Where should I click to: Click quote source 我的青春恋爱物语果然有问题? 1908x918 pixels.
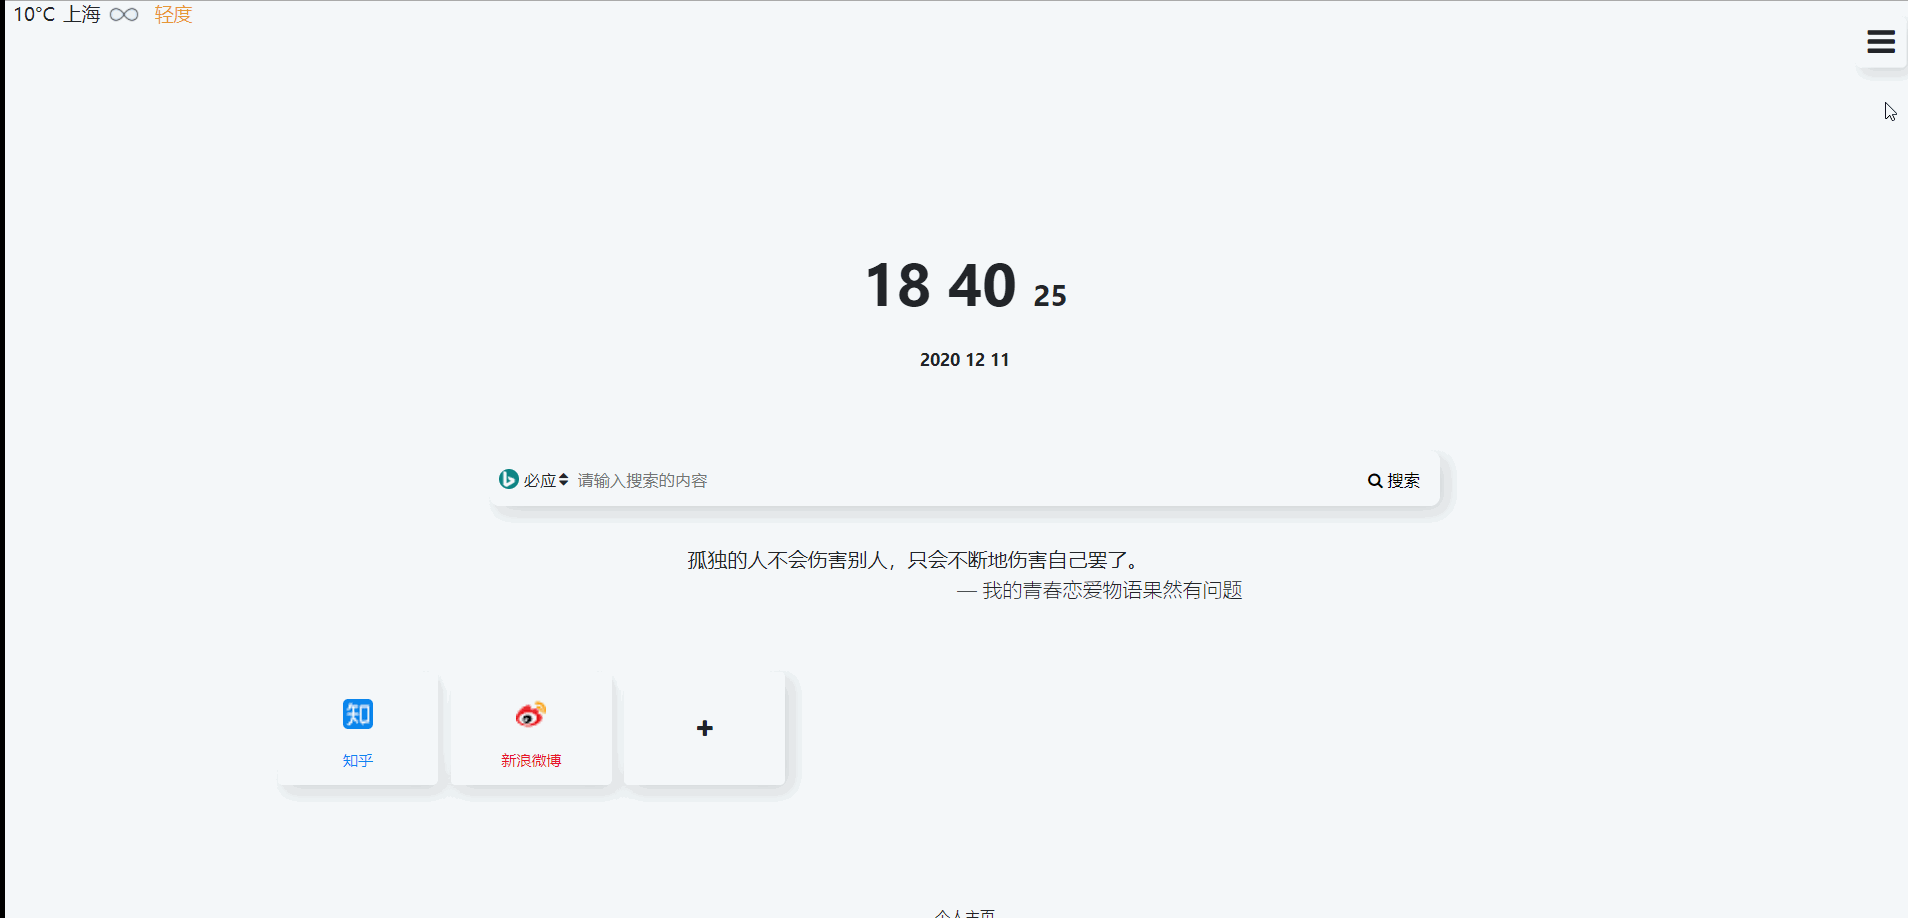(x=1112, y=591)
